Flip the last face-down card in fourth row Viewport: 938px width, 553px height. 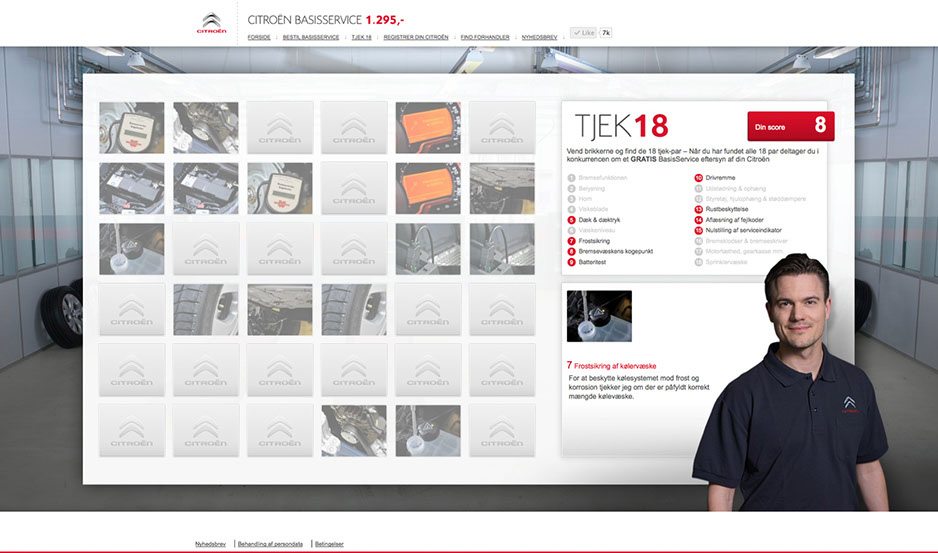[x=502, y=309]
